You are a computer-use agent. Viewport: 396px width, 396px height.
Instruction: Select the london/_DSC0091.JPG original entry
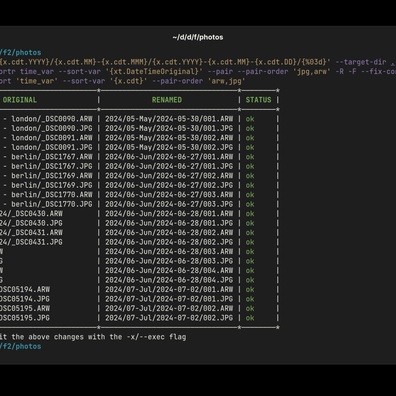point(52,147)
